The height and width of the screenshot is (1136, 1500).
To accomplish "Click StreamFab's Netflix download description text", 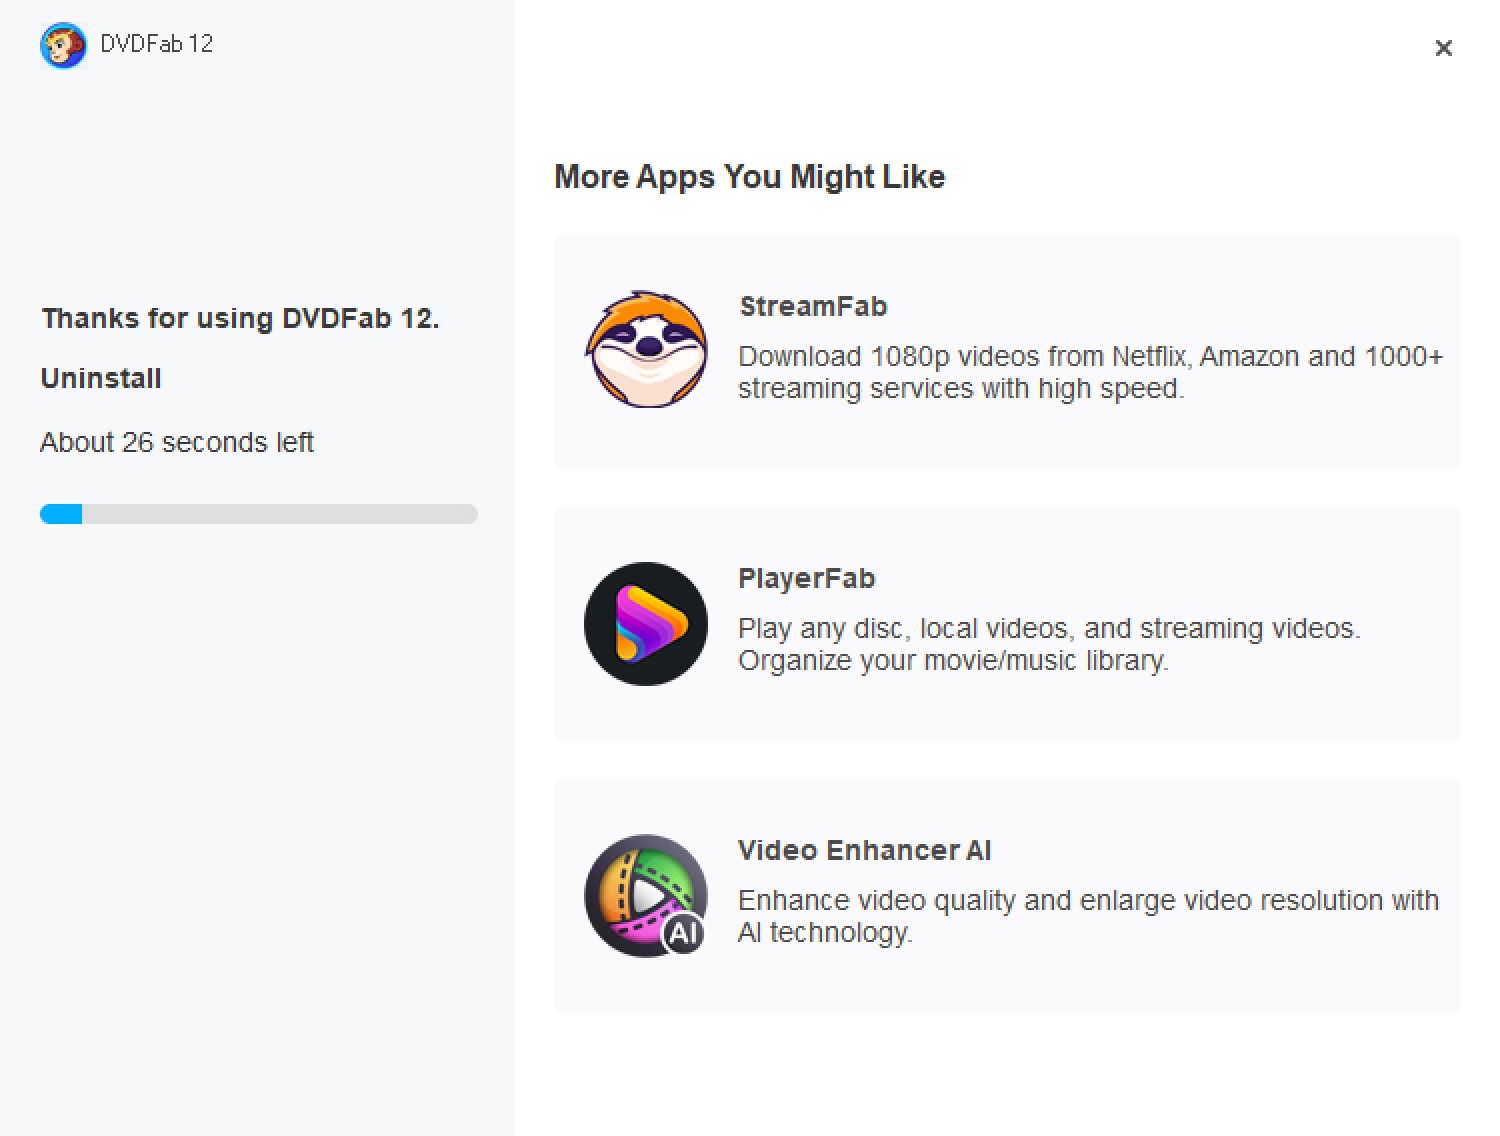I will pos(1090,372).
